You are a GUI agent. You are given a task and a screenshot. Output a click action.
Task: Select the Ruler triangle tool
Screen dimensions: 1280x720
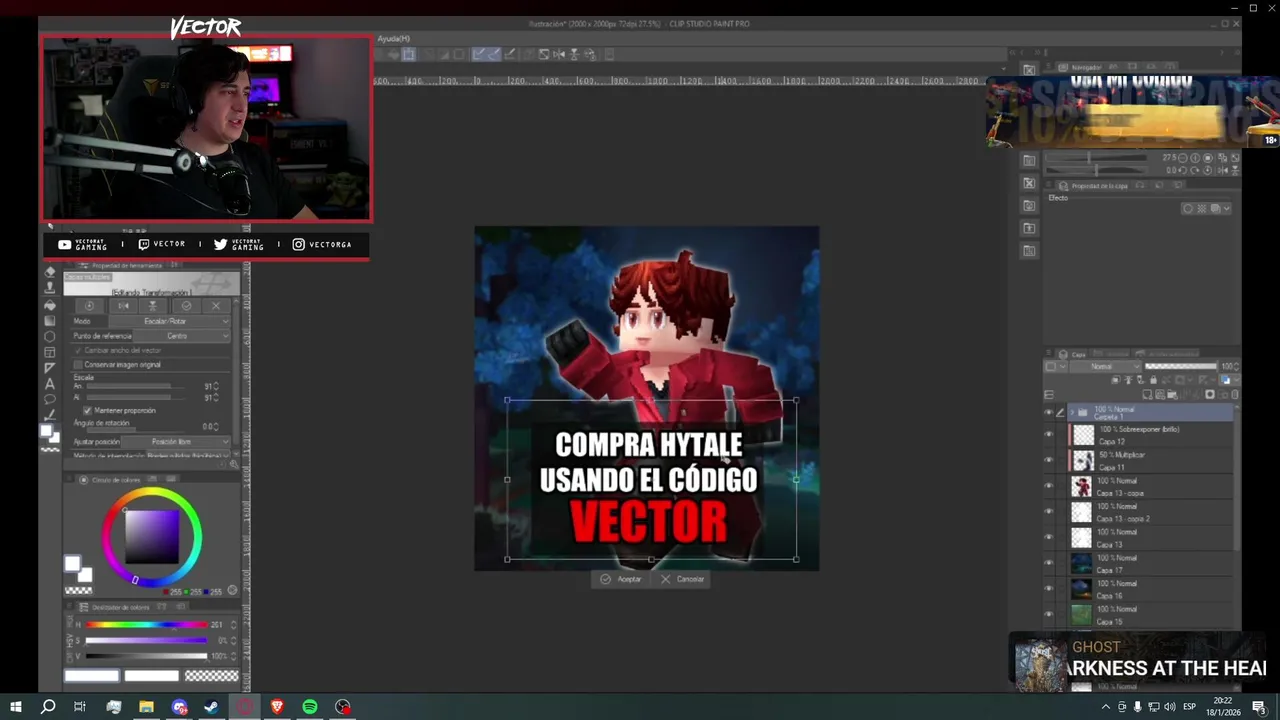(50, 368)
